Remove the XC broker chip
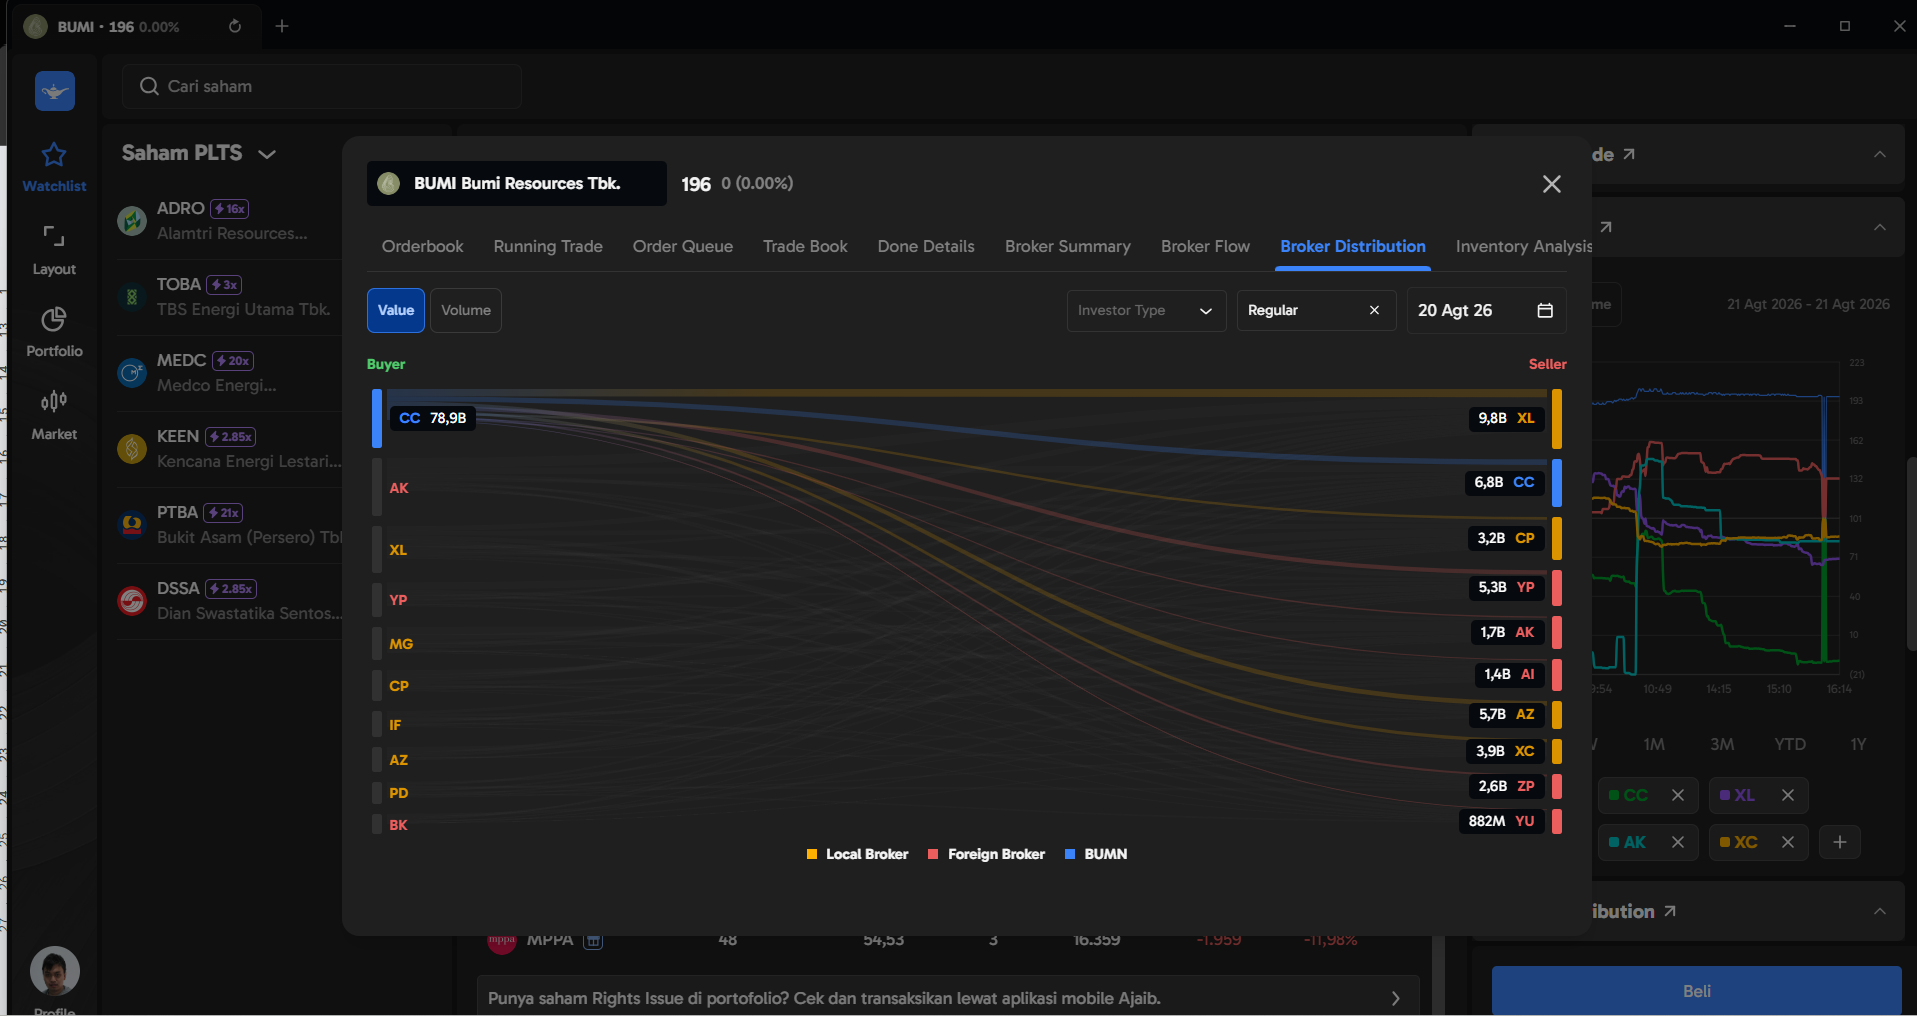Image resolution: width=1917 pixels, height=1016 pixels. click(x=1788, y=842)
